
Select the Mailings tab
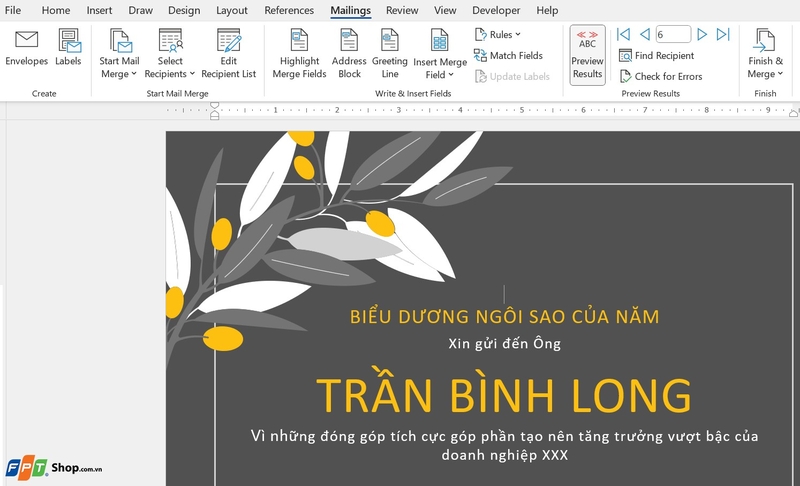tap(351, 10)
